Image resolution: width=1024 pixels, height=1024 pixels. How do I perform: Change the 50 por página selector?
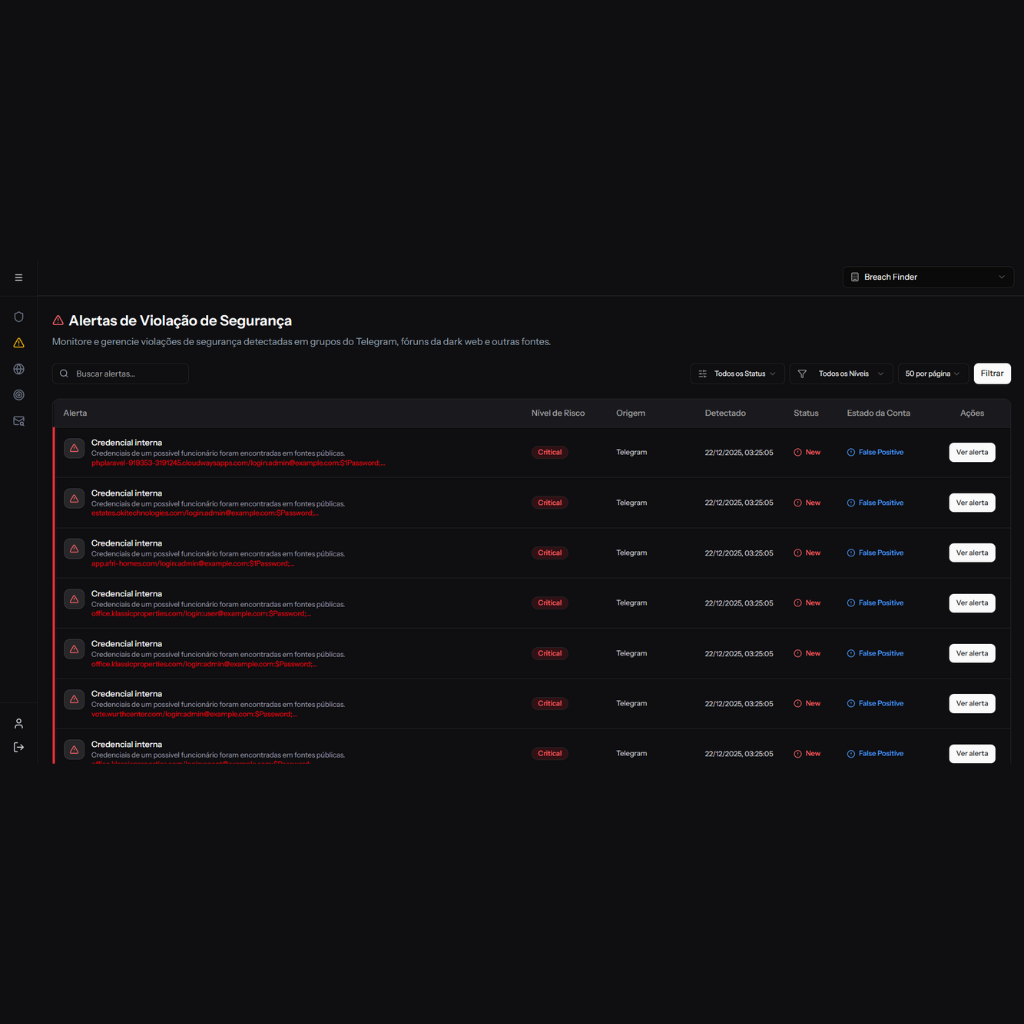pyautogui.click(x=932, y=373)
